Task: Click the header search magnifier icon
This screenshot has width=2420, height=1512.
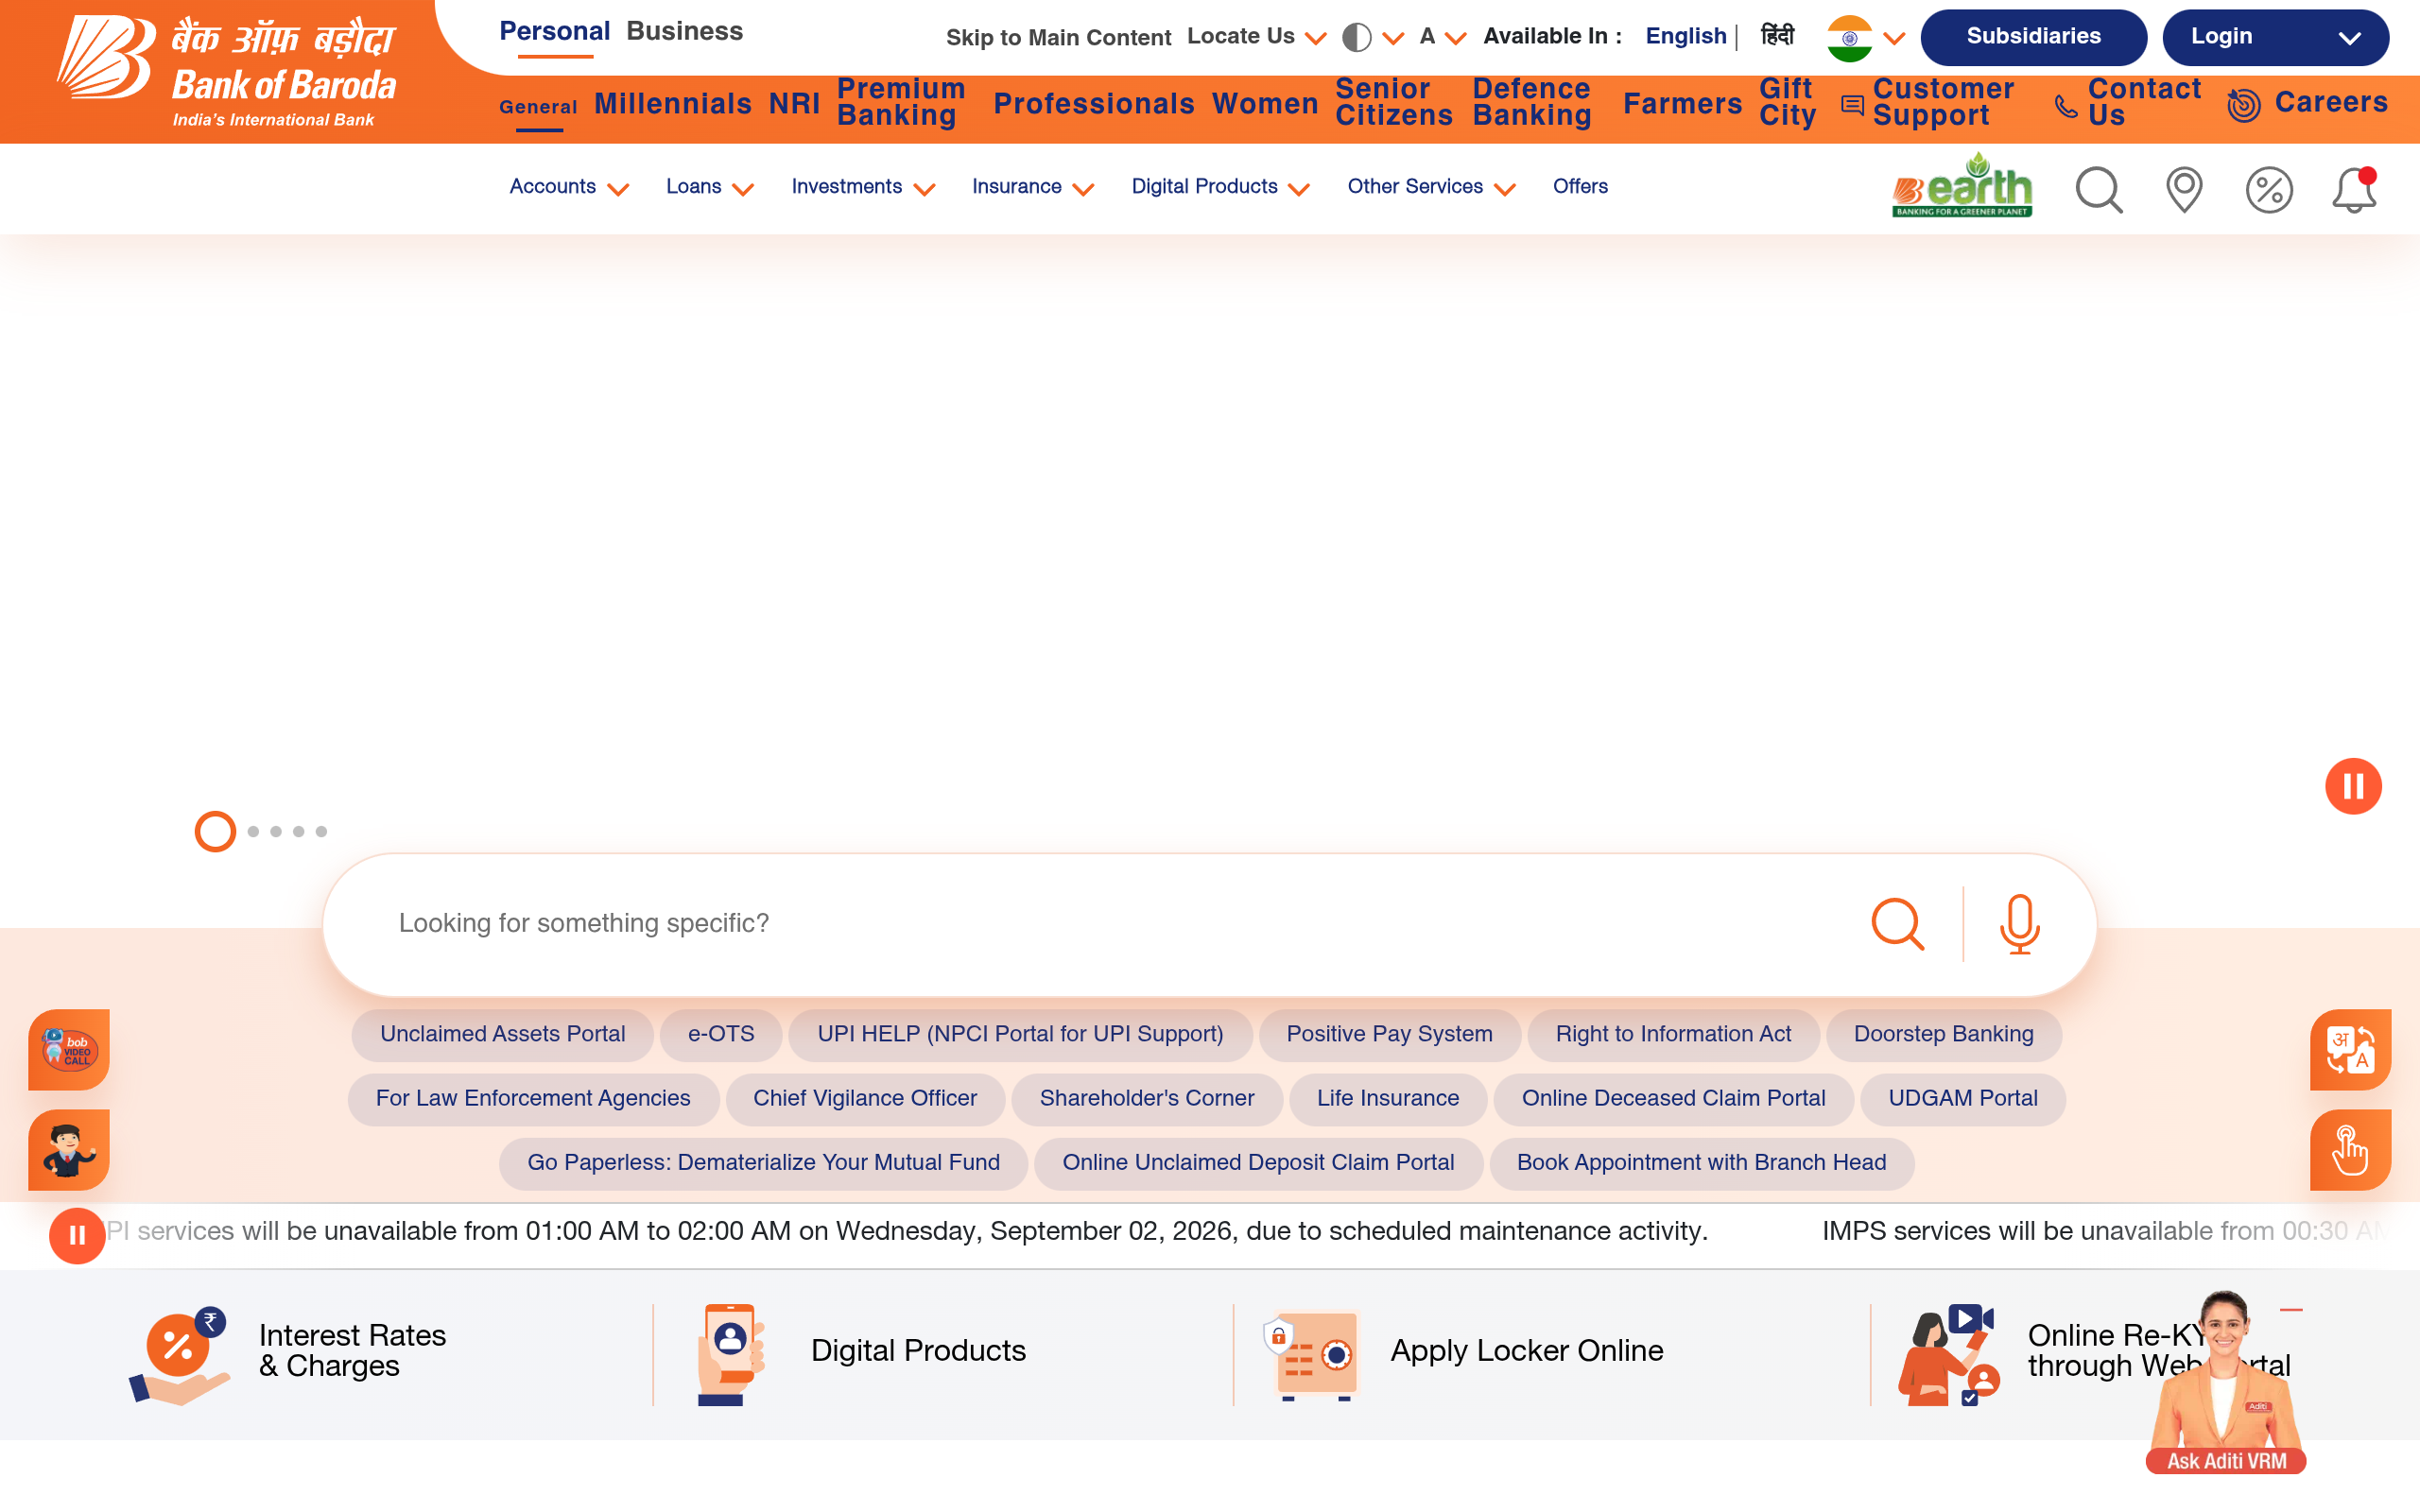Action: (2099, 189)
